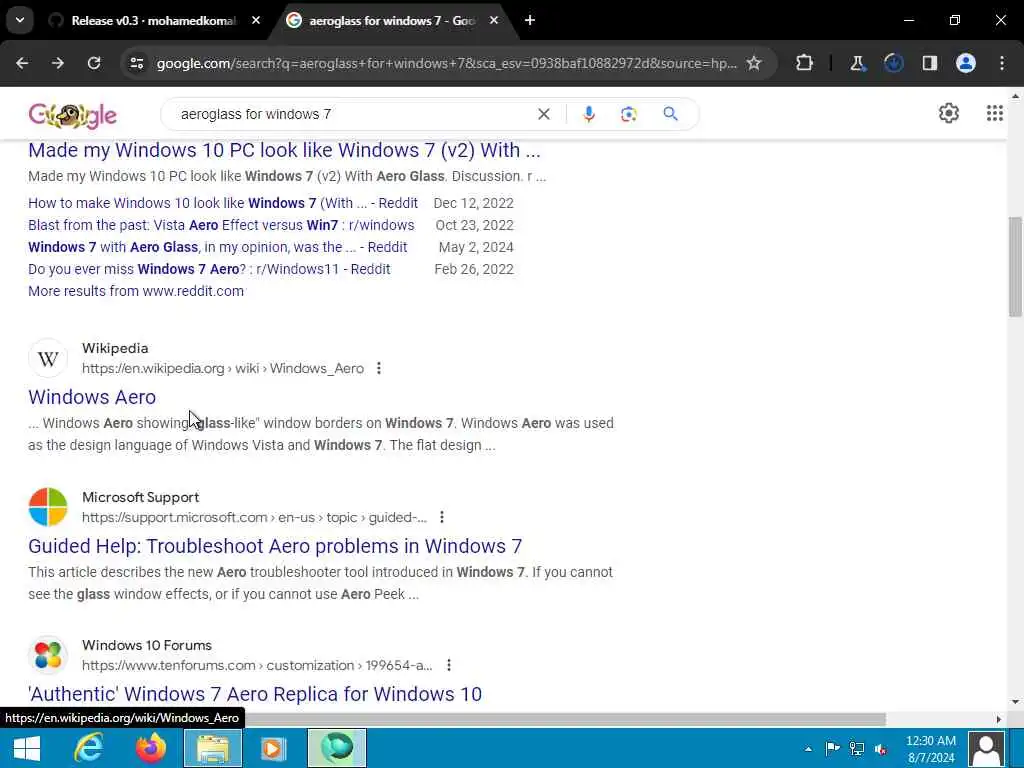Open more options for Microsoft Support result
1024x768 pixels.
click(442, 517)
